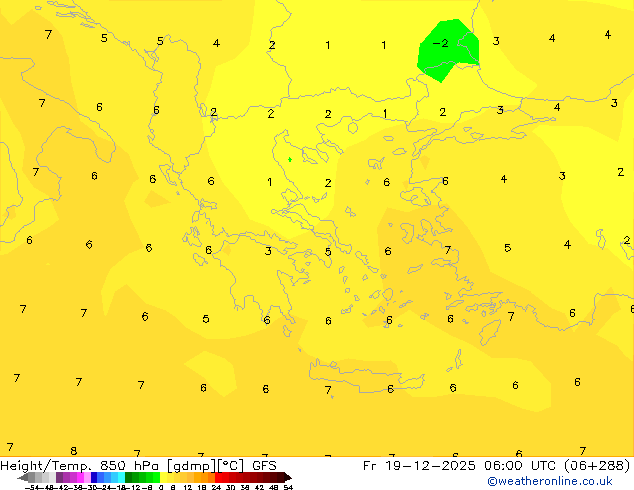The image size is (634, 490).
Task: Click the small green dot over Chalkidiki
Action: click(x=290, y=160)
